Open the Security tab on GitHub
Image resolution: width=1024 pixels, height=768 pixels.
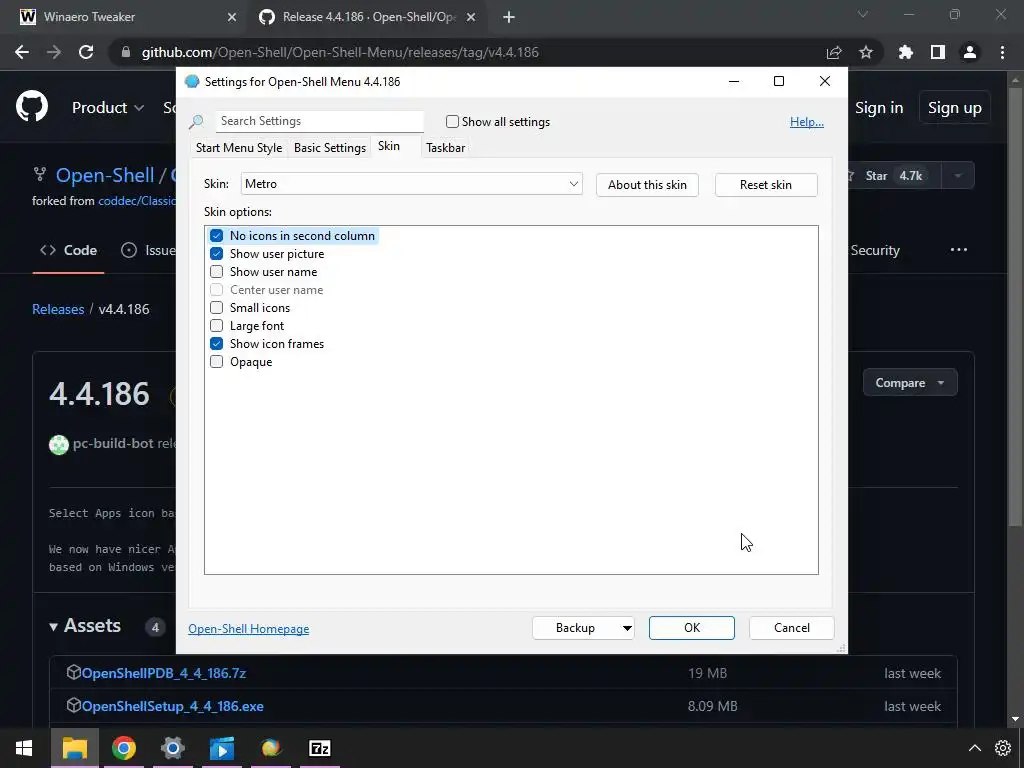click(x=875, y=250)
